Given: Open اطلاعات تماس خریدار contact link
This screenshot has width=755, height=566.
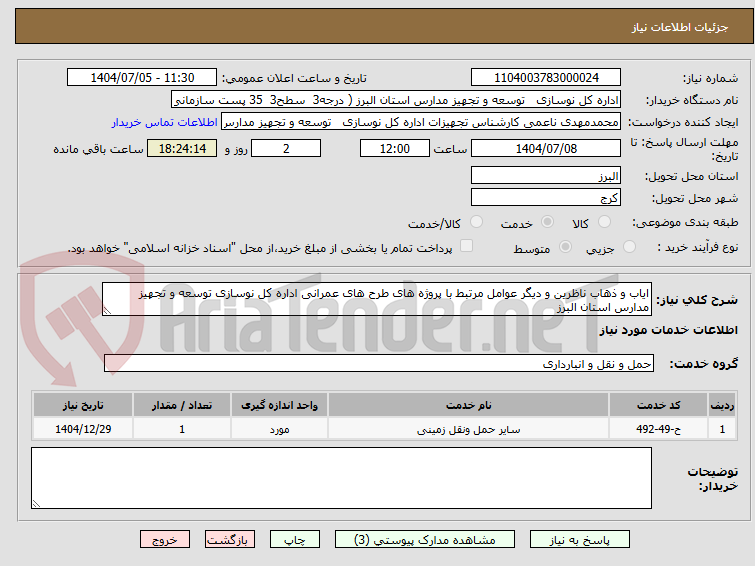Looking at the screenshot, I should coord(165,122).
